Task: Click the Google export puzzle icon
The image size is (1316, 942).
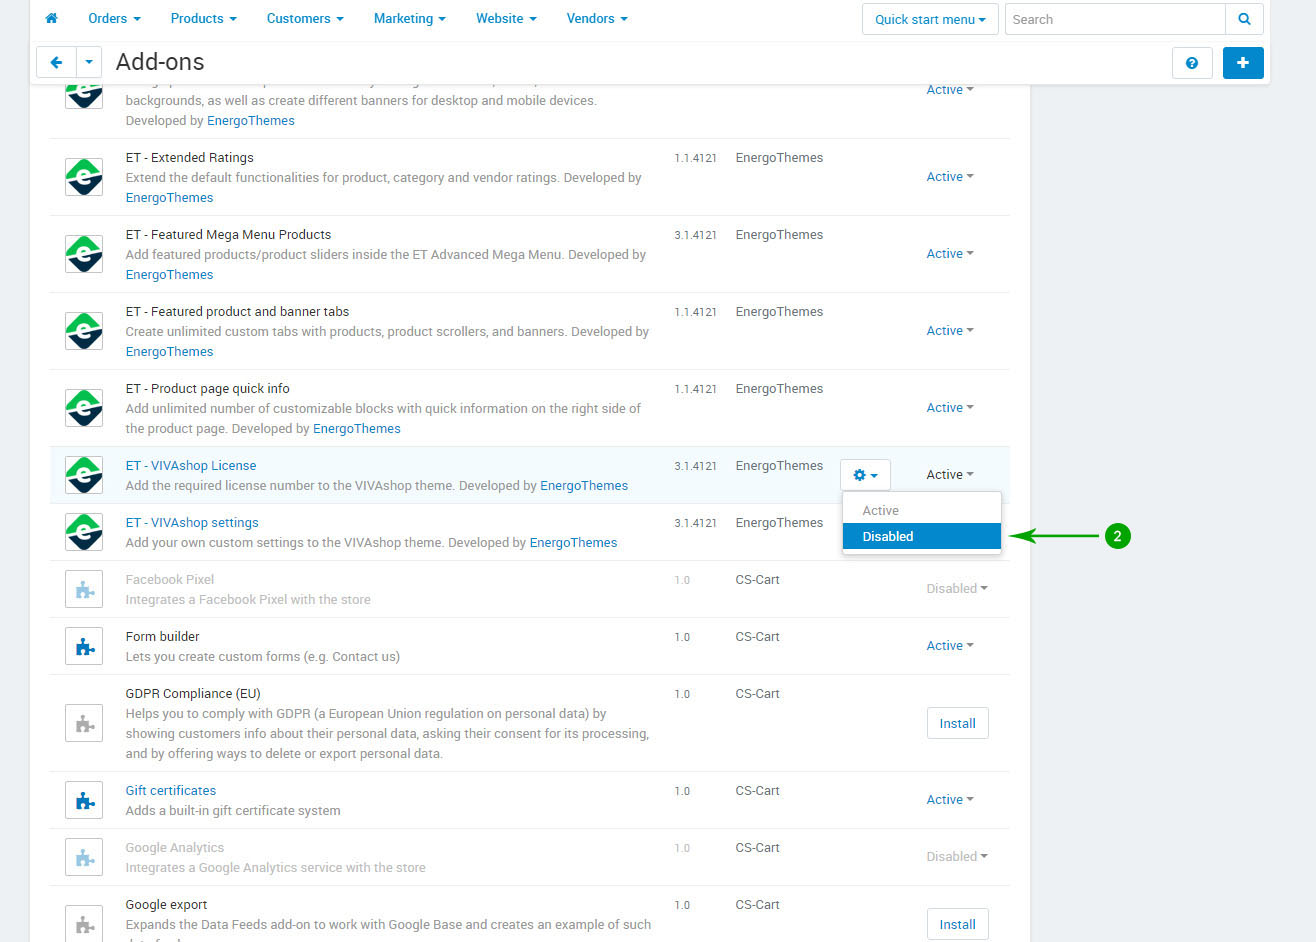Action: (84, 924)
